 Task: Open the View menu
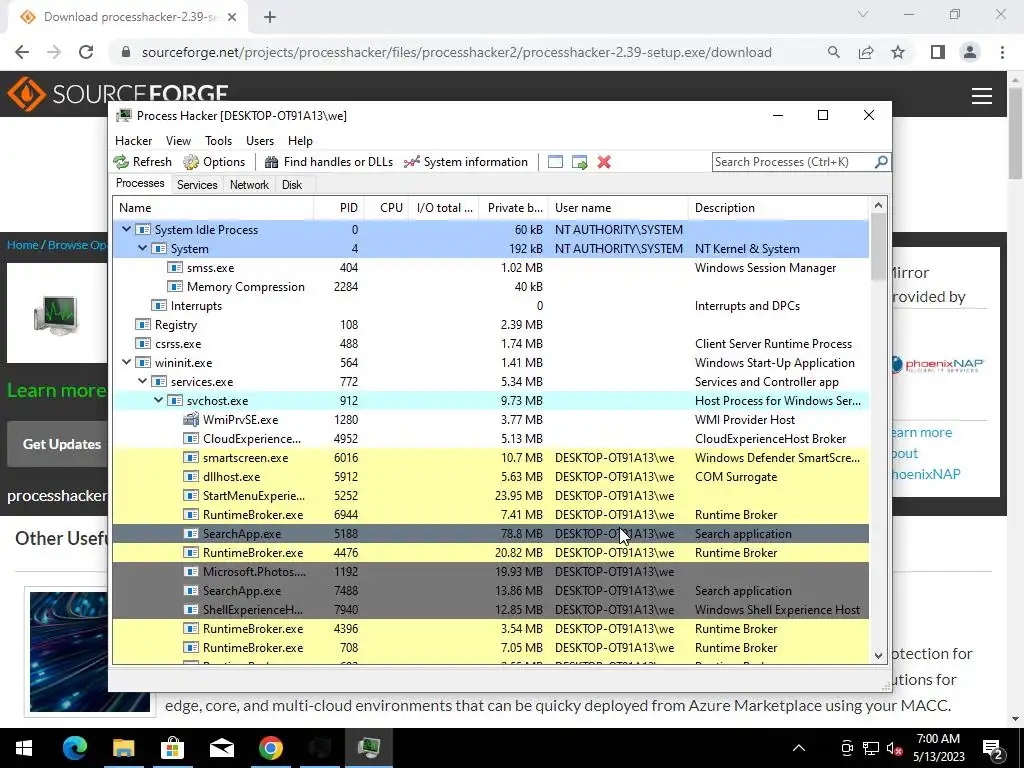pos(178,141)
